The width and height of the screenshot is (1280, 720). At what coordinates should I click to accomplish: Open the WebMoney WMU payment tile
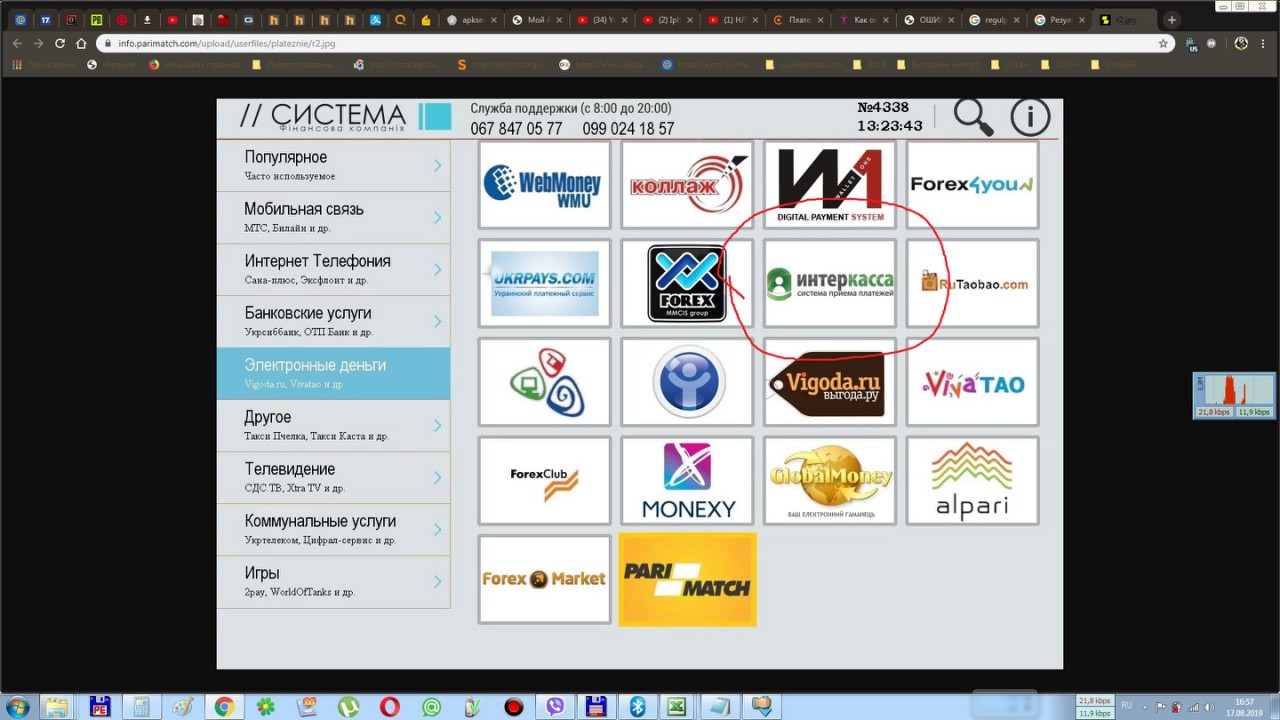[x=544, y=185]
